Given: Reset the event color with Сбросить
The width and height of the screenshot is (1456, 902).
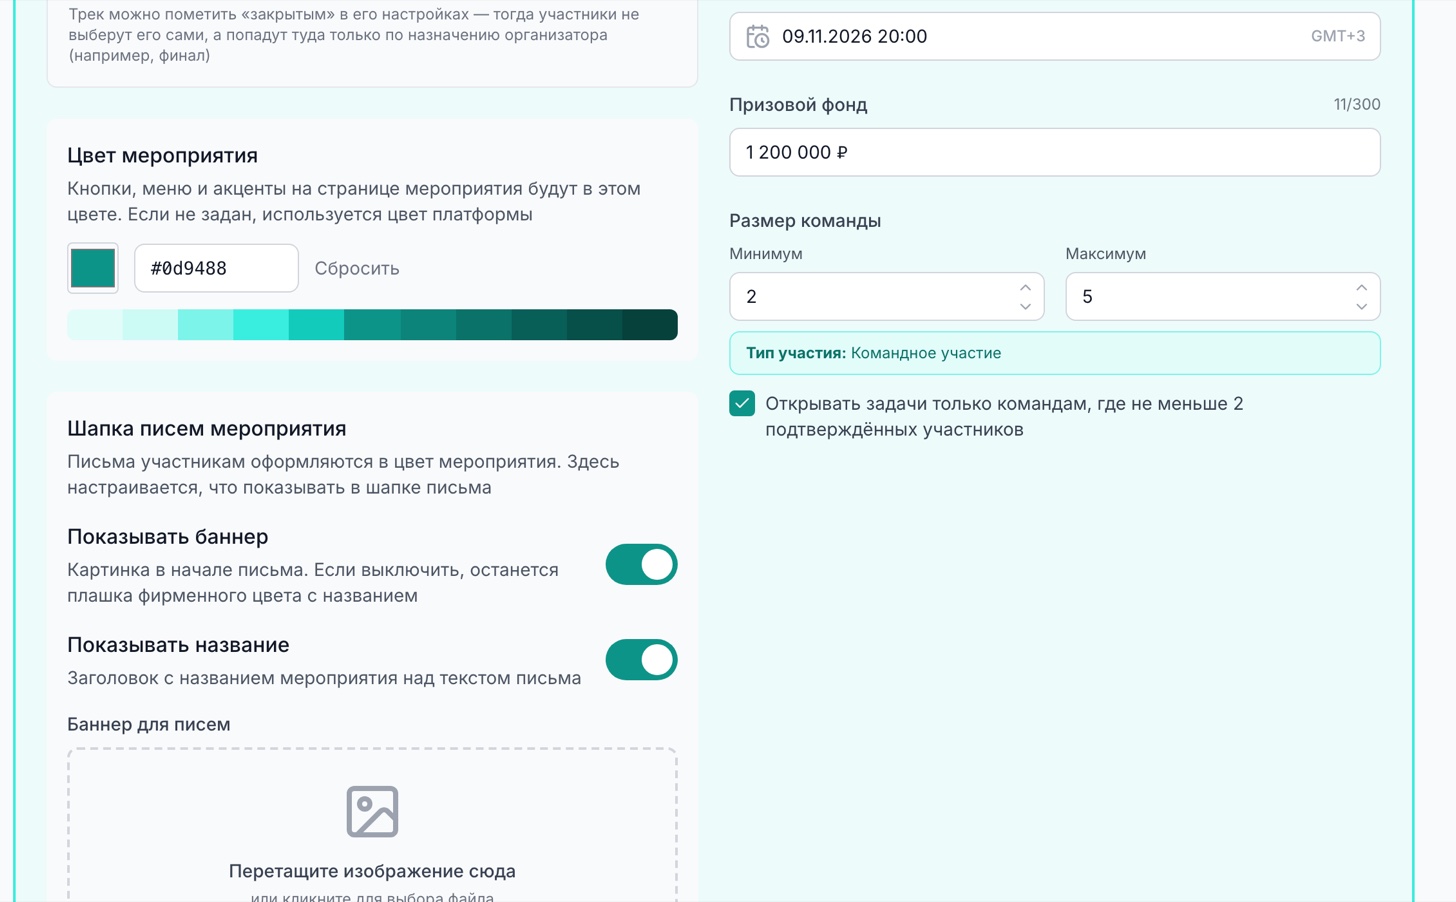Looking at the screenshot, I should point(357,268).
